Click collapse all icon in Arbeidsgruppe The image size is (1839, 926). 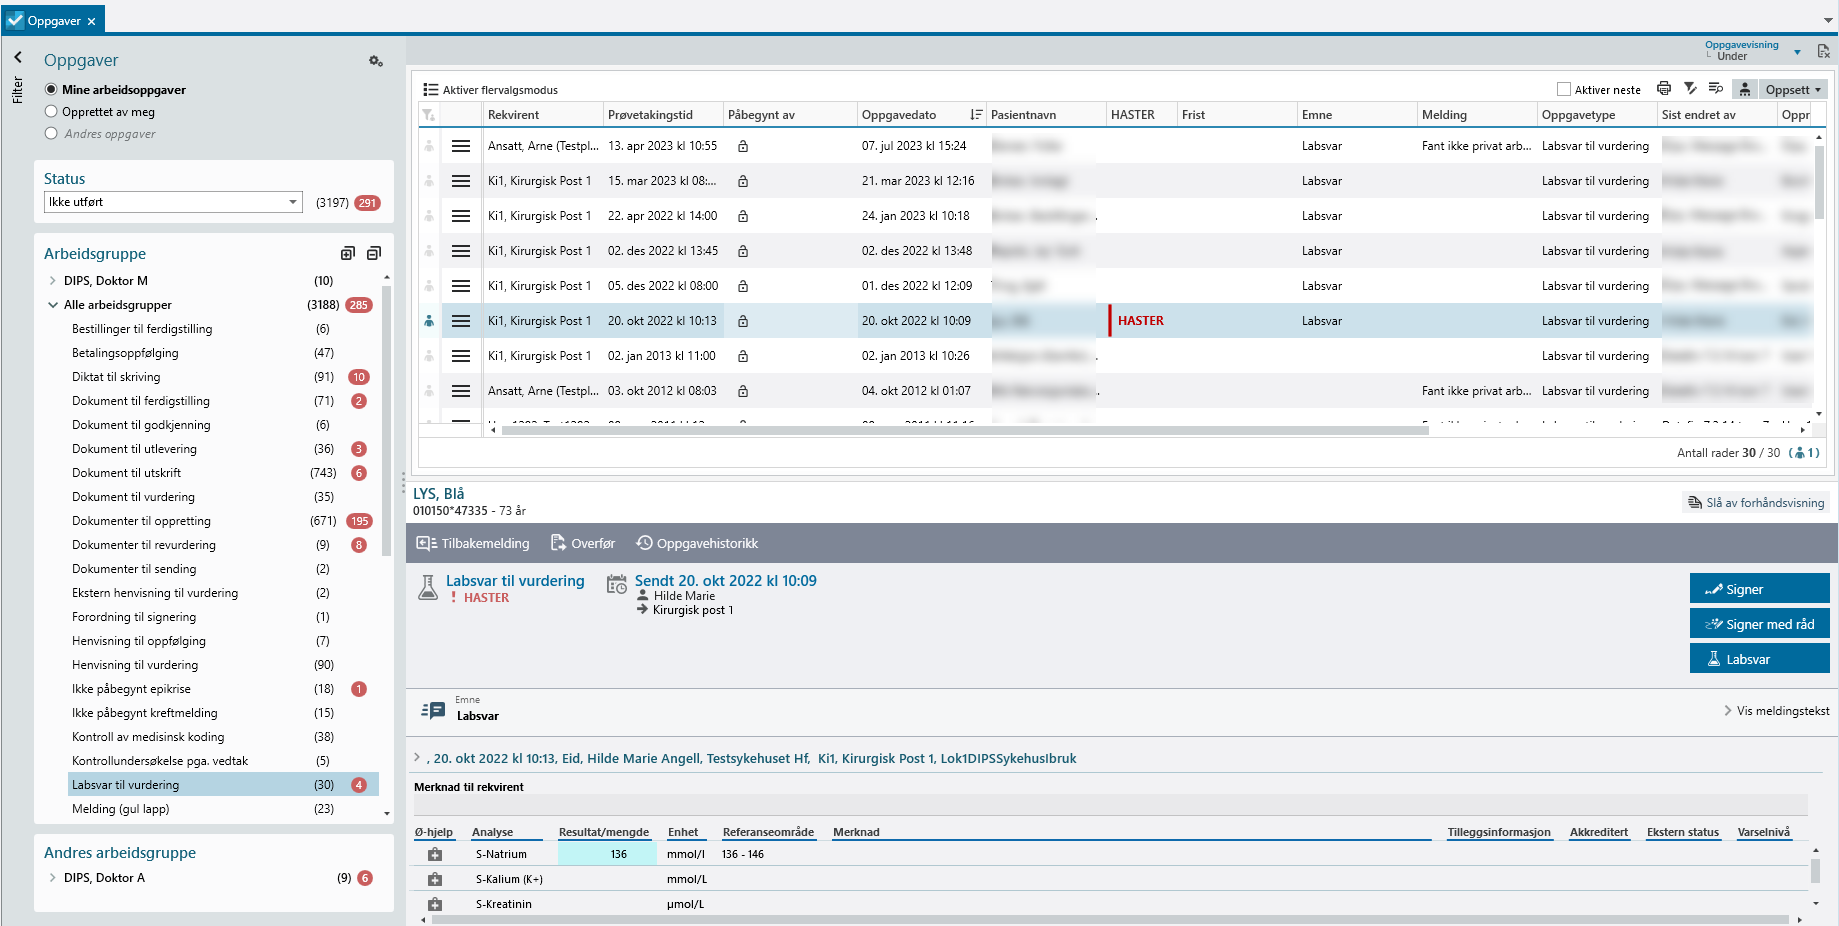point(374,254)
